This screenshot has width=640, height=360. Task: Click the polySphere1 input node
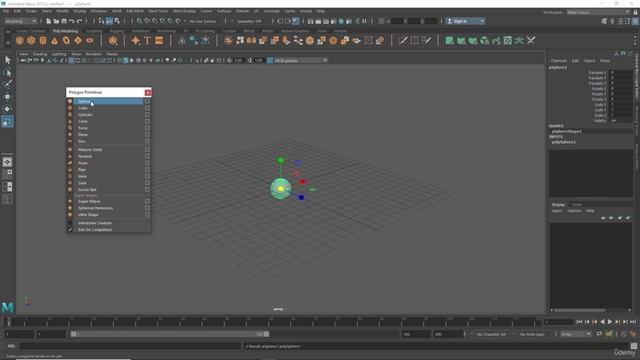tap(564, 142)
